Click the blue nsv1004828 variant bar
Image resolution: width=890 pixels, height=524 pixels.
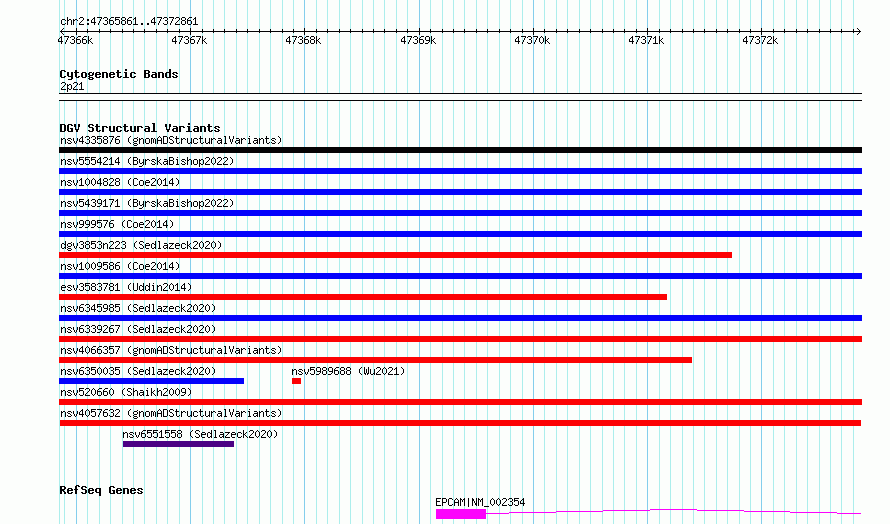(460, 192)
